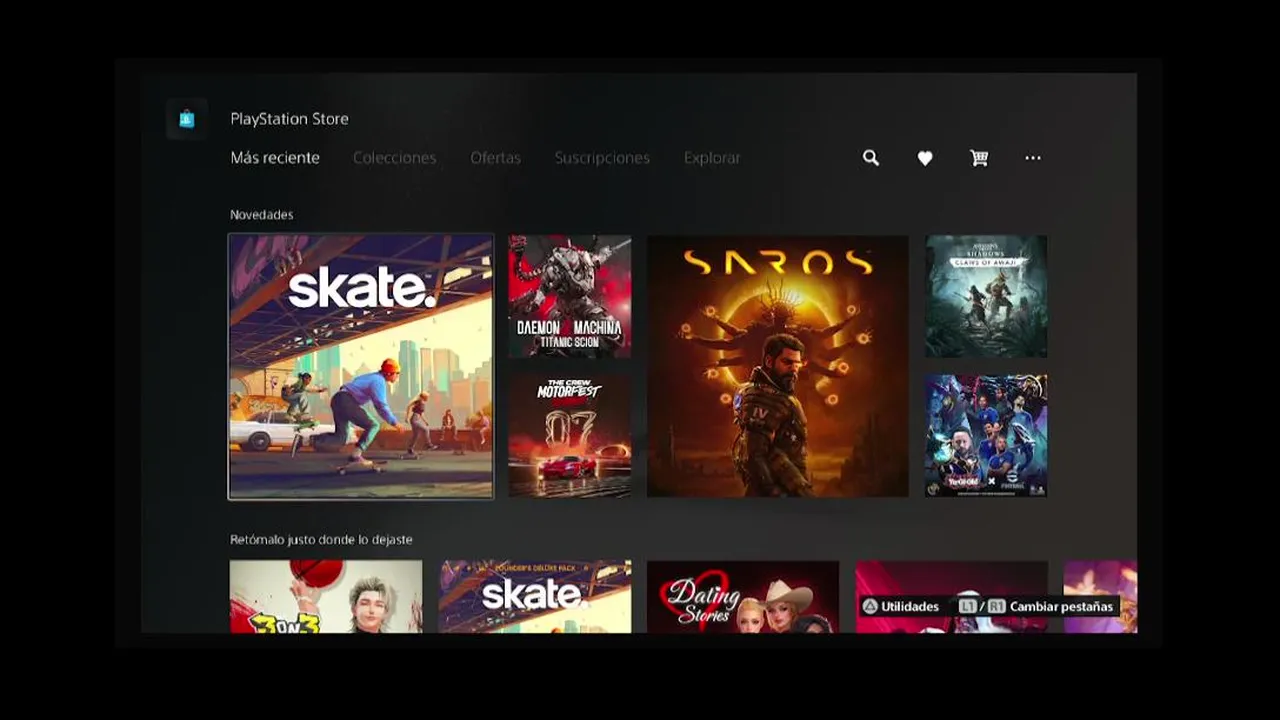Open the wishlist heart icon
This screenshot has height=720, width=1280.
pos(925,158)
